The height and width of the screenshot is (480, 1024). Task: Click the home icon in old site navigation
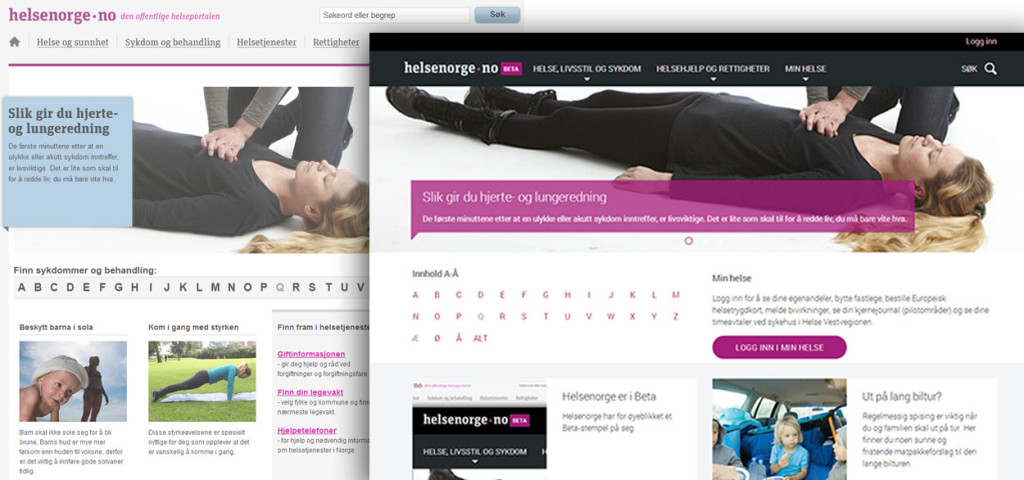click(14, 42)
